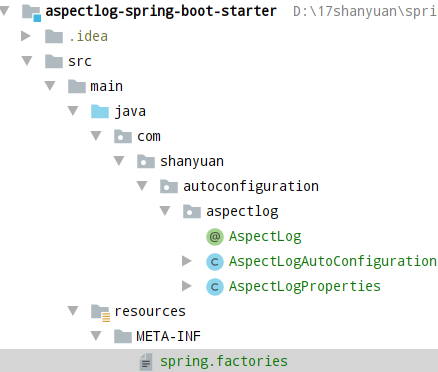Select the main folder
Screen dimensions: 438x372
(x=107, y=87)
